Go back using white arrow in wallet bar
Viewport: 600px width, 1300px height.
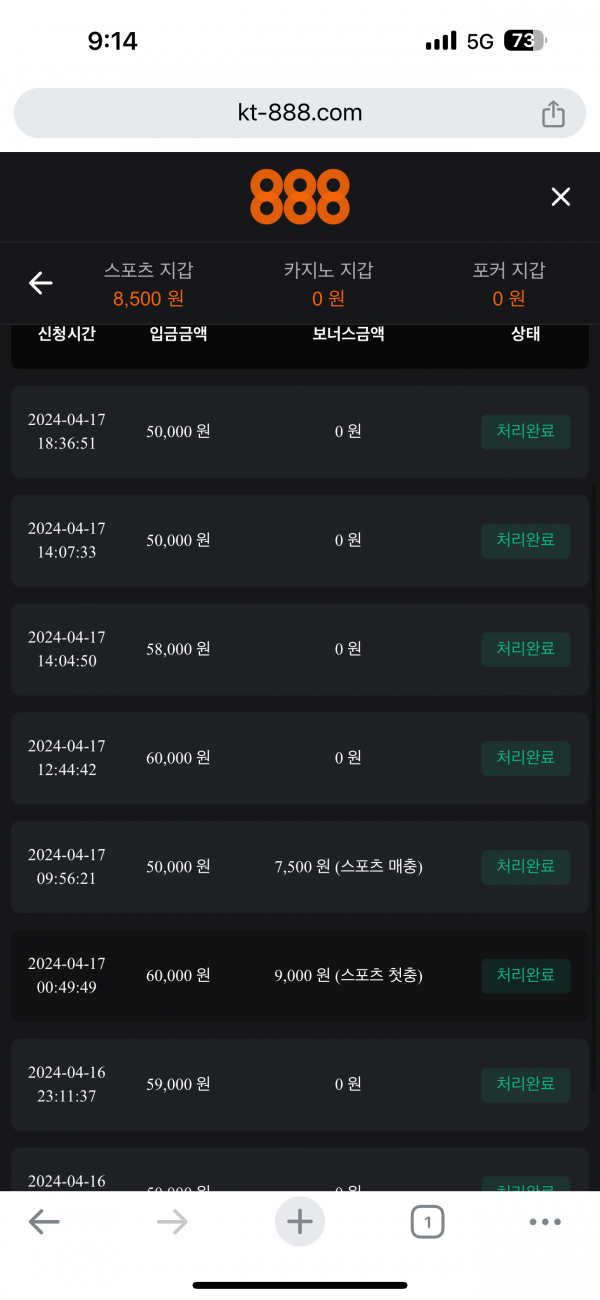pyautogui.click(x=40, y=284)
